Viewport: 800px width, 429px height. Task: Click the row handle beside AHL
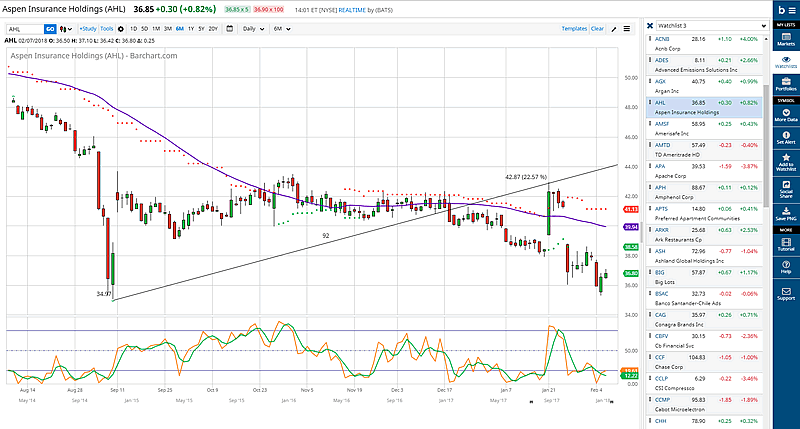click(650, 102)
